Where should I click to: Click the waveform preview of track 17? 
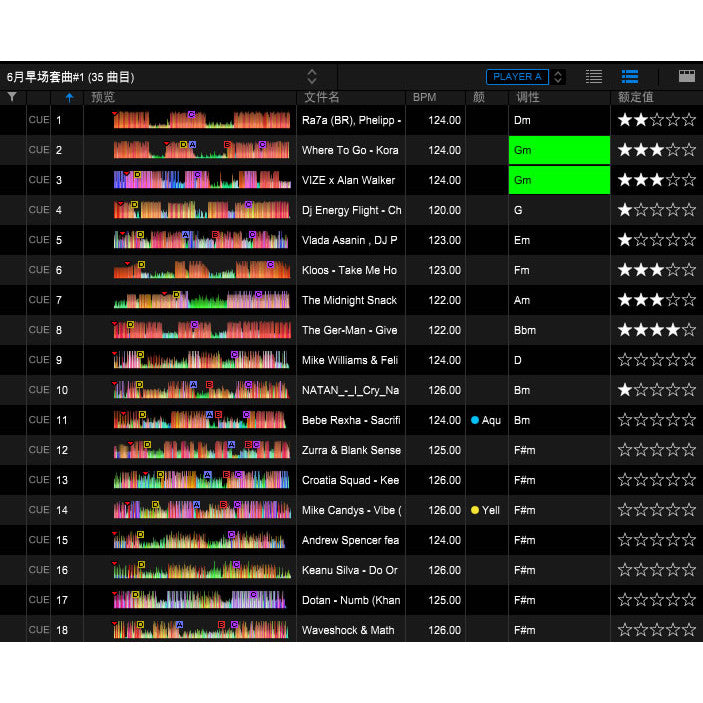tap(201, 599)
